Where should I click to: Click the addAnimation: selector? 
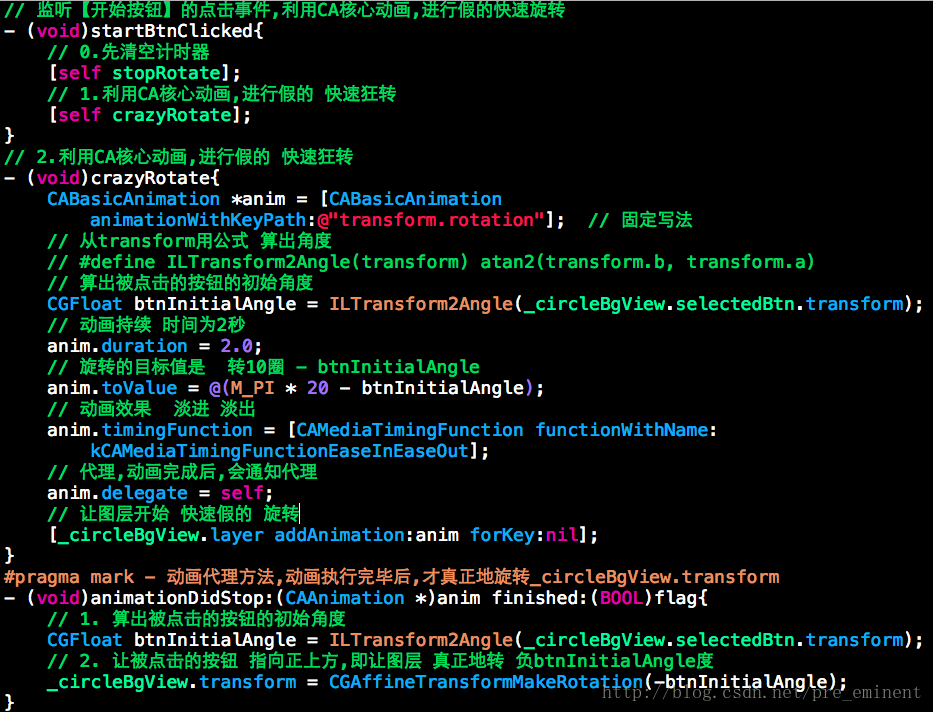[344, 535]
